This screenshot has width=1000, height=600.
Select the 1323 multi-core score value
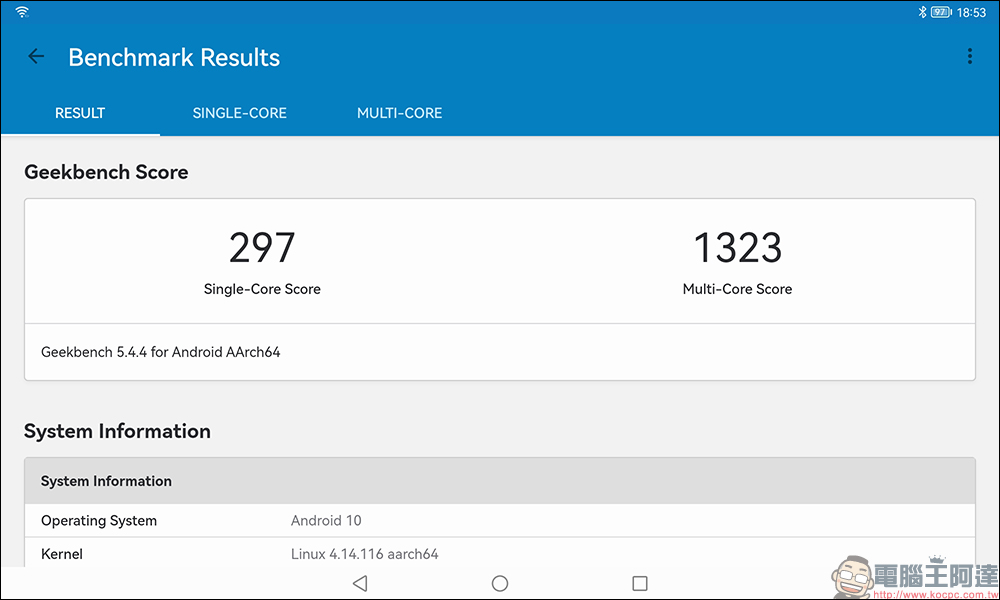737,247
